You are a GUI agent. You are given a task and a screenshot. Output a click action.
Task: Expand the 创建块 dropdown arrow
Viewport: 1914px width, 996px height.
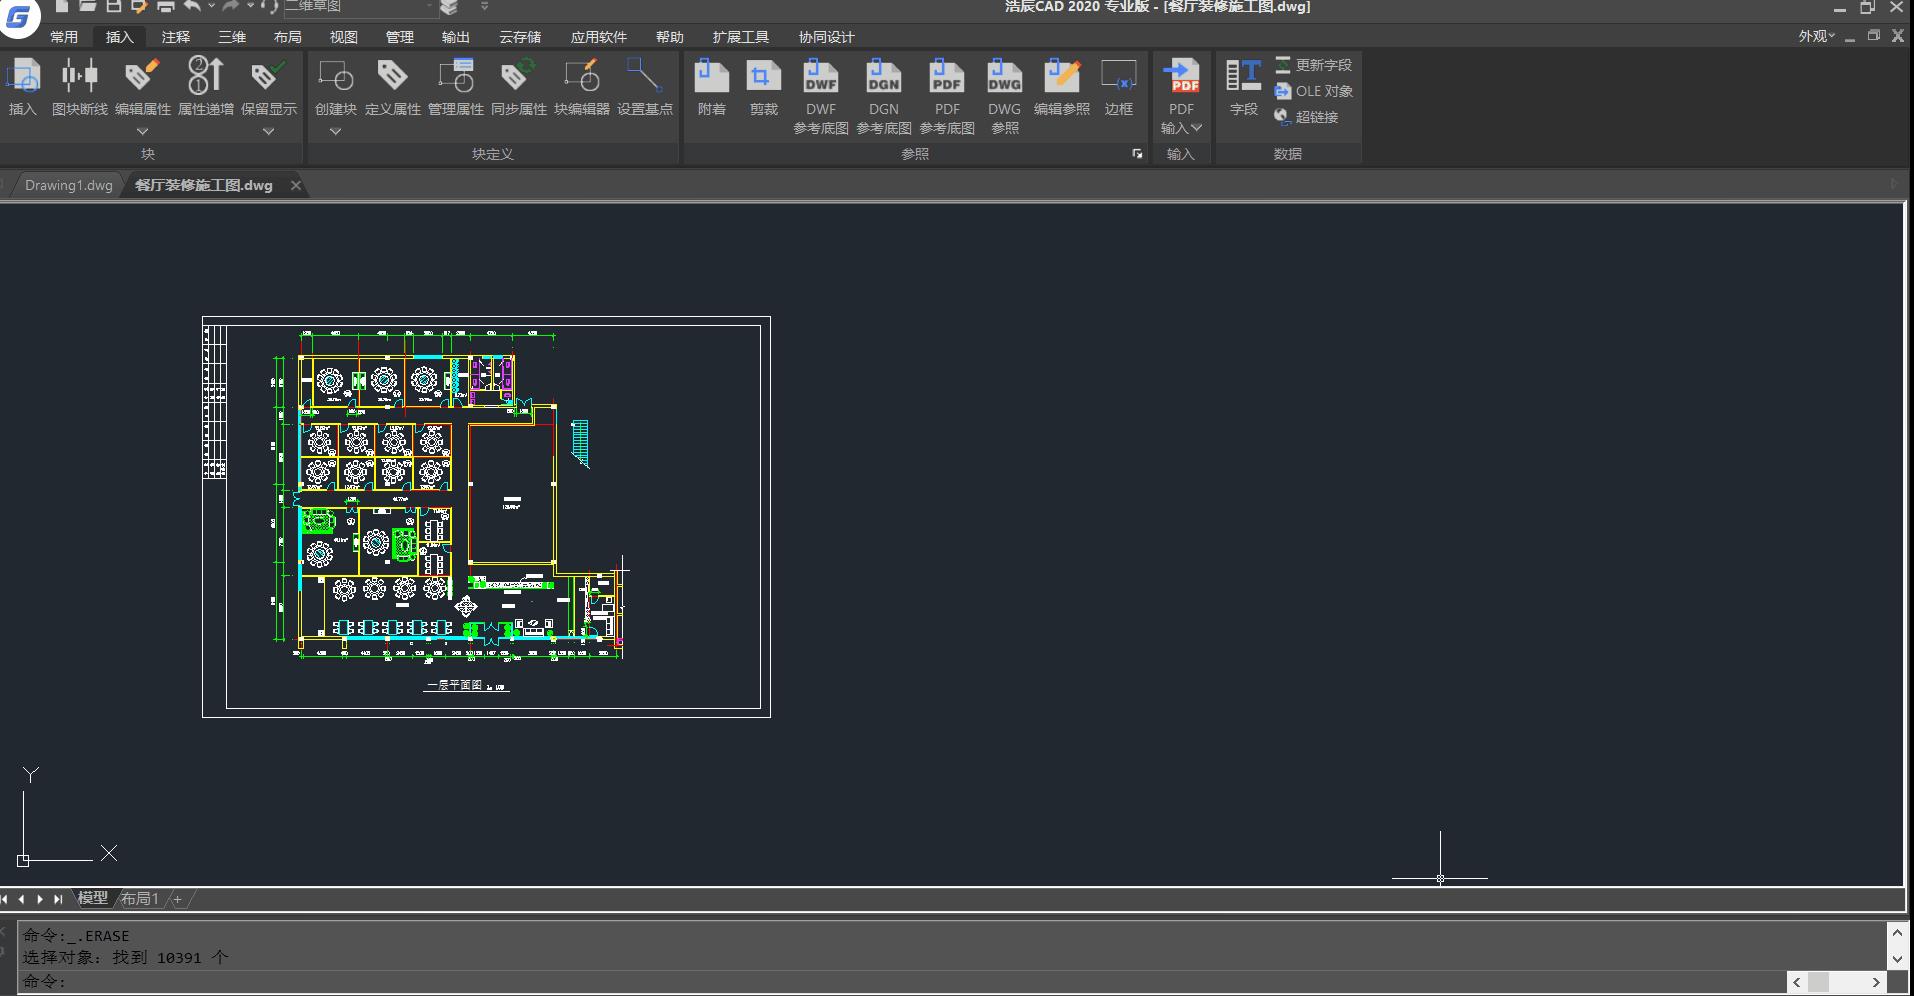[335, 131]
